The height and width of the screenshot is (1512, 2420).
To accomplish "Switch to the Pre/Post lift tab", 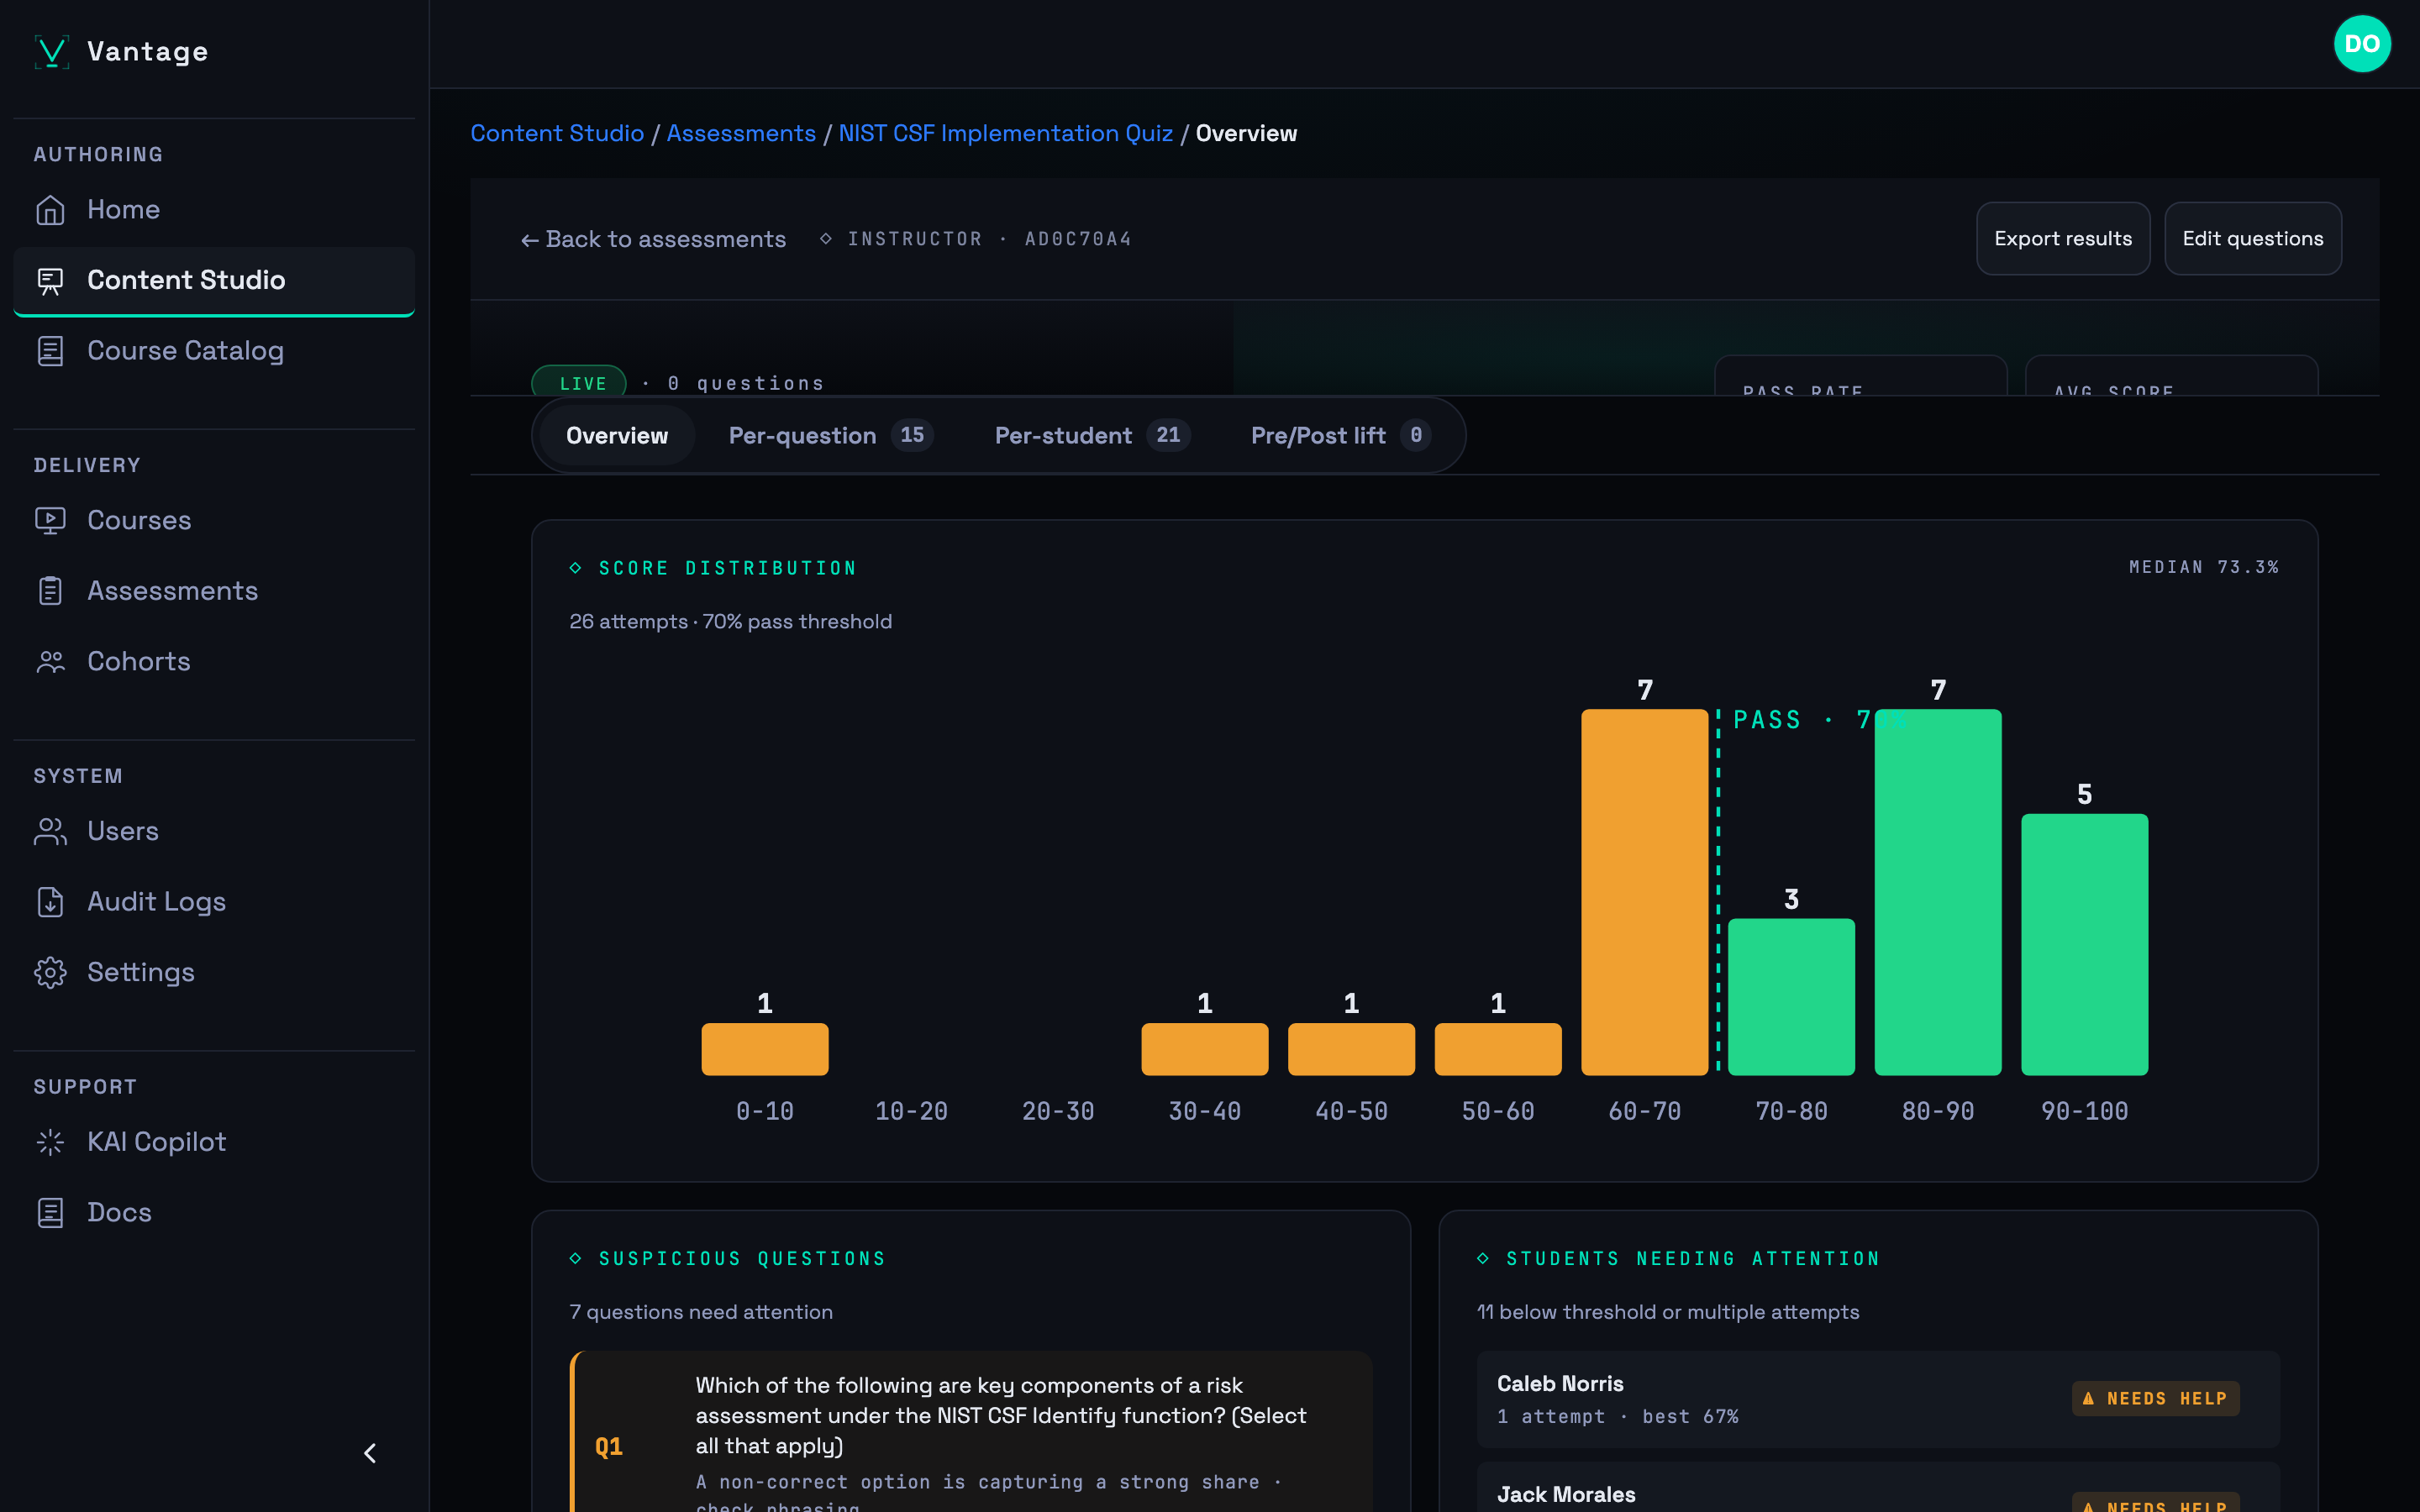I will point(1340,435).
